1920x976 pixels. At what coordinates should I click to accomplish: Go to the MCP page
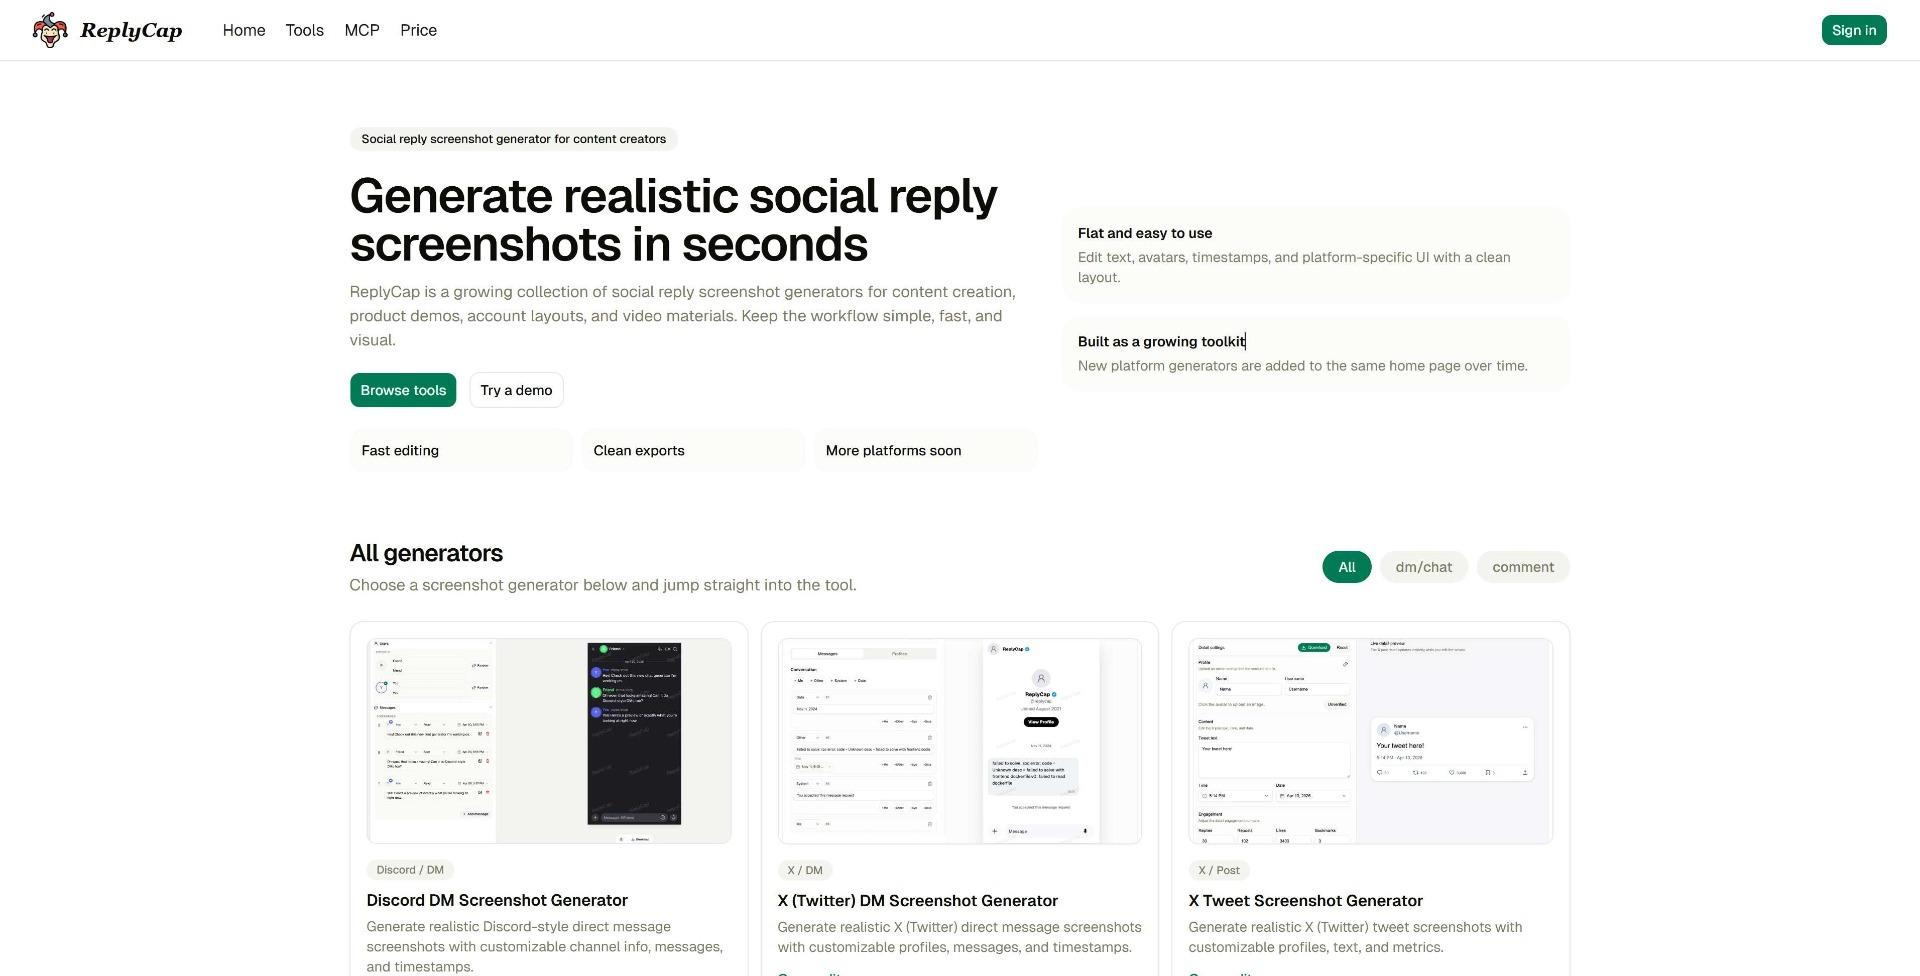(362, 30)
